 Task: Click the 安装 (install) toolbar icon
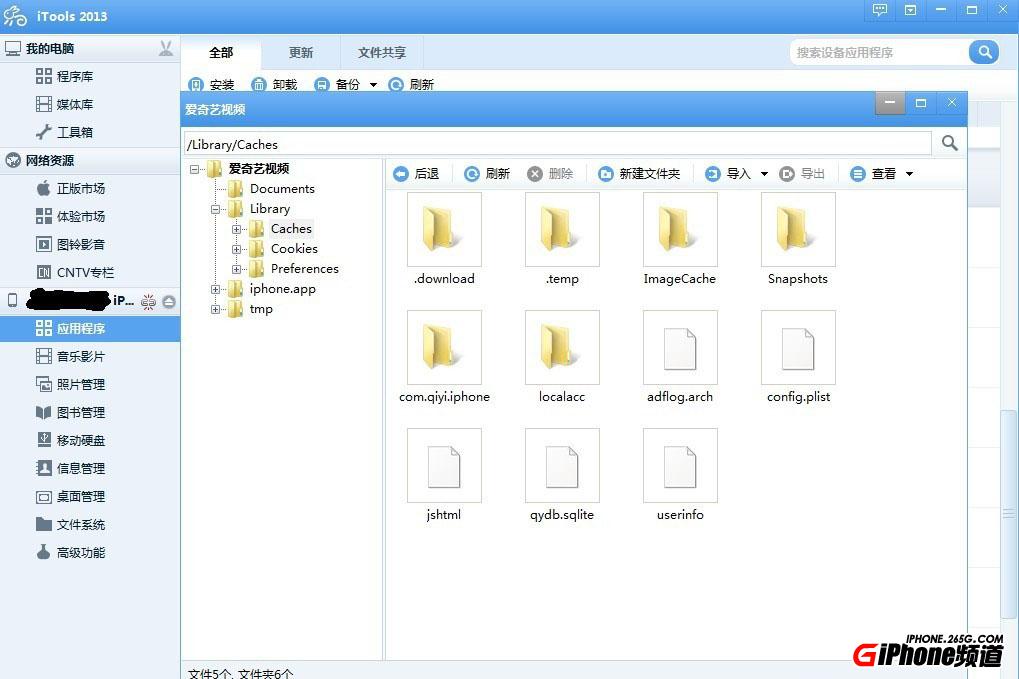(198, 84)
